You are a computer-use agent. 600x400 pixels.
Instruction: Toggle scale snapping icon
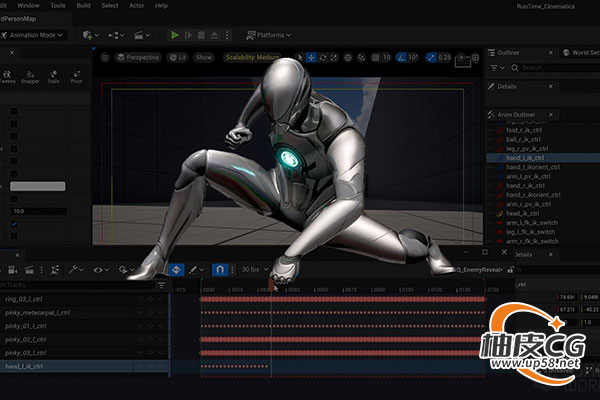(x=431, y=57)
